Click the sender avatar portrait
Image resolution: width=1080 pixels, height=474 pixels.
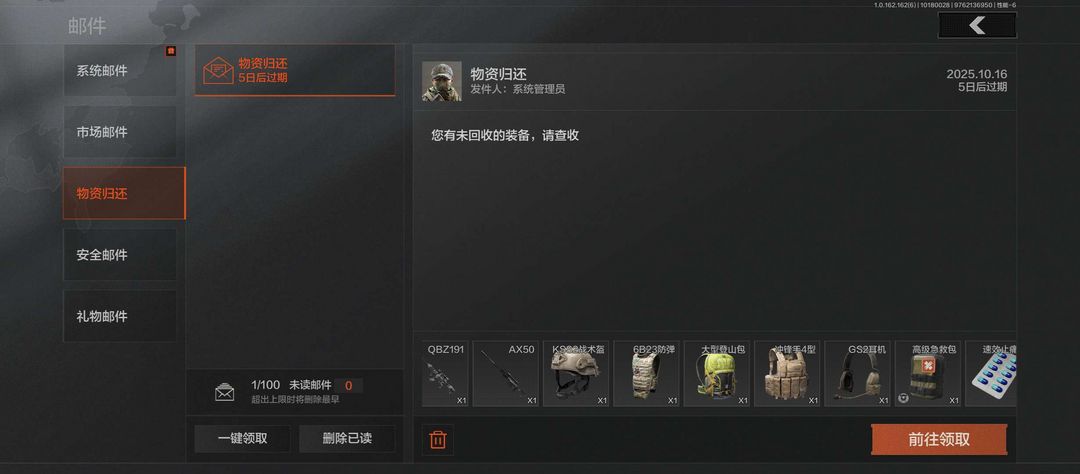(x=442, y=81)
